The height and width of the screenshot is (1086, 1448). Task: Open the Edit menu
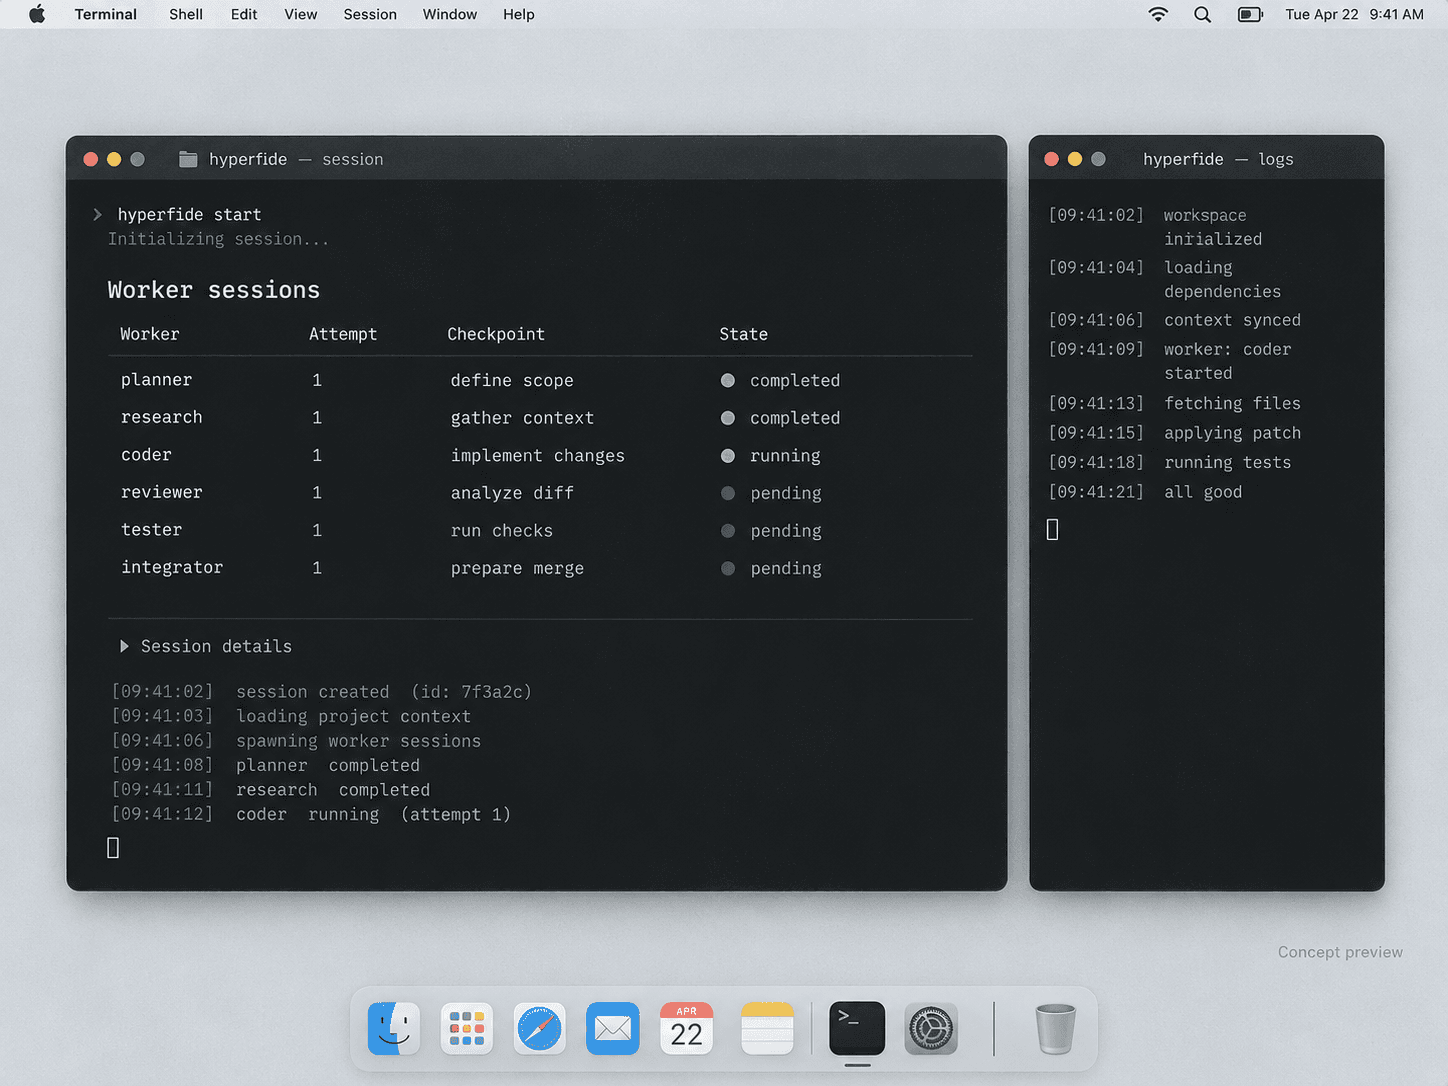tap(244, 14)
